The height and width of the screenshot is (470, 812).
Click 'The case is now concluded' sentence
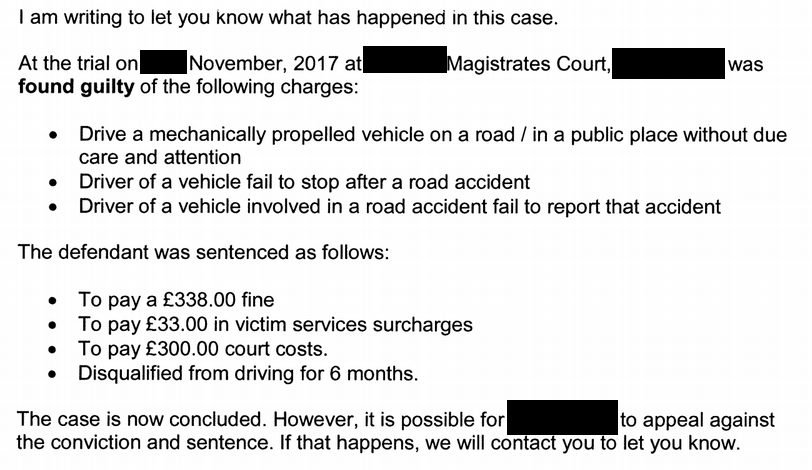pos(142,419)
